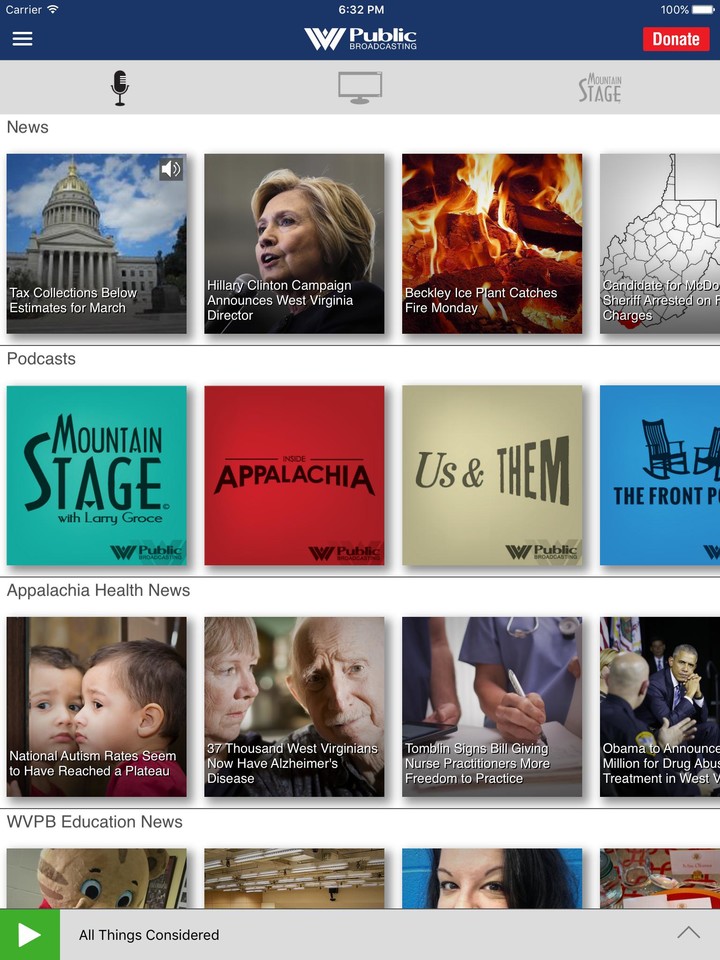Screen dimensions: 720x960
Task: Open Candidate for Sheriff Arrested story
Action: pyautogui.click(x=660, y=244)
